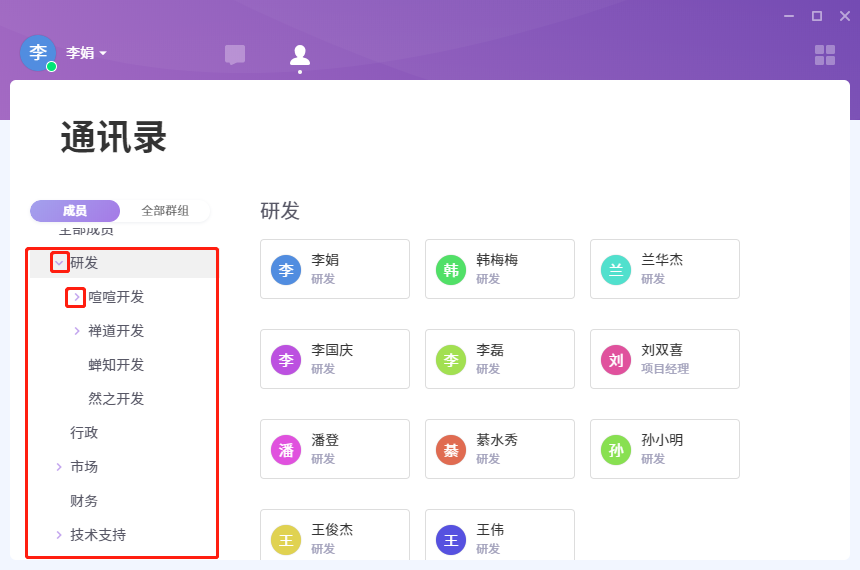
Task: Open the contacts person icon
Action: coord(300,55)
